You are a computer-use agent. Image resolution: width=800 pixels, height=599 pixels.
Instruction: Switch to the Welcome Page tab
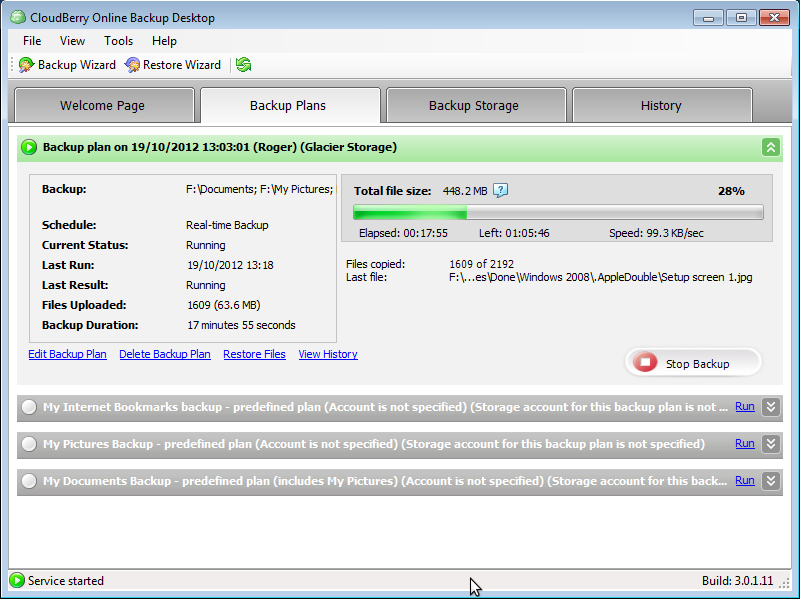(x=104, y=106)
